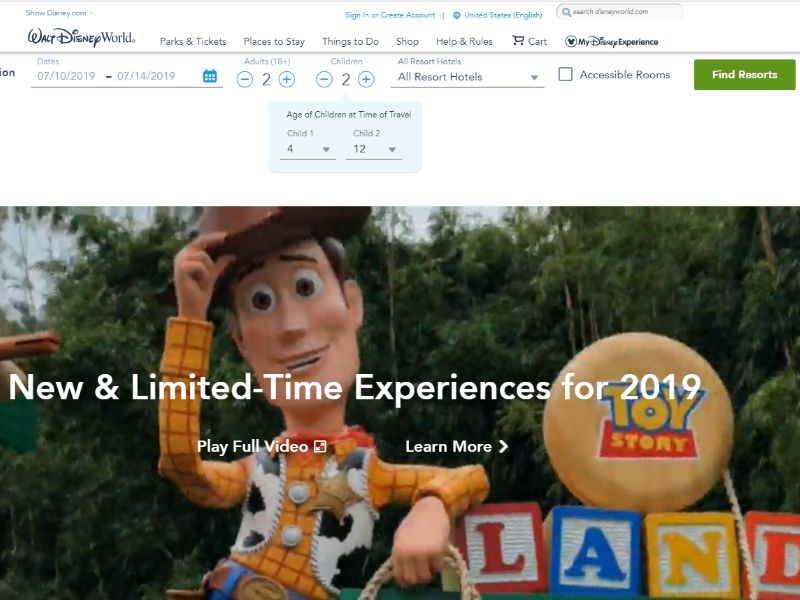This screenshot has width=800, height=600.
Task: Click the Age of Children at Time of Travel label
Action: 349,115
